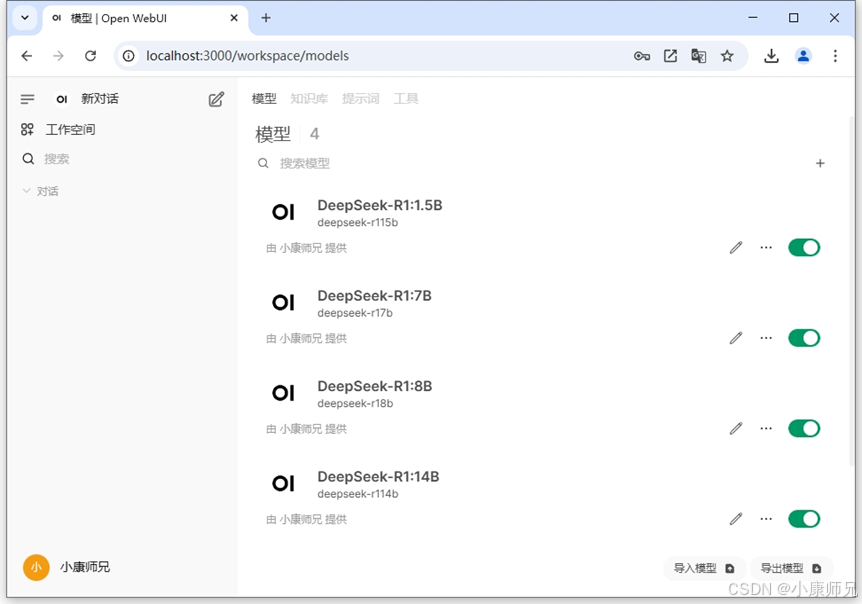The image size is (862, 604).
Task: Click the 导出模型 export button
Action: pyautogui.click(x=790, y=567)
